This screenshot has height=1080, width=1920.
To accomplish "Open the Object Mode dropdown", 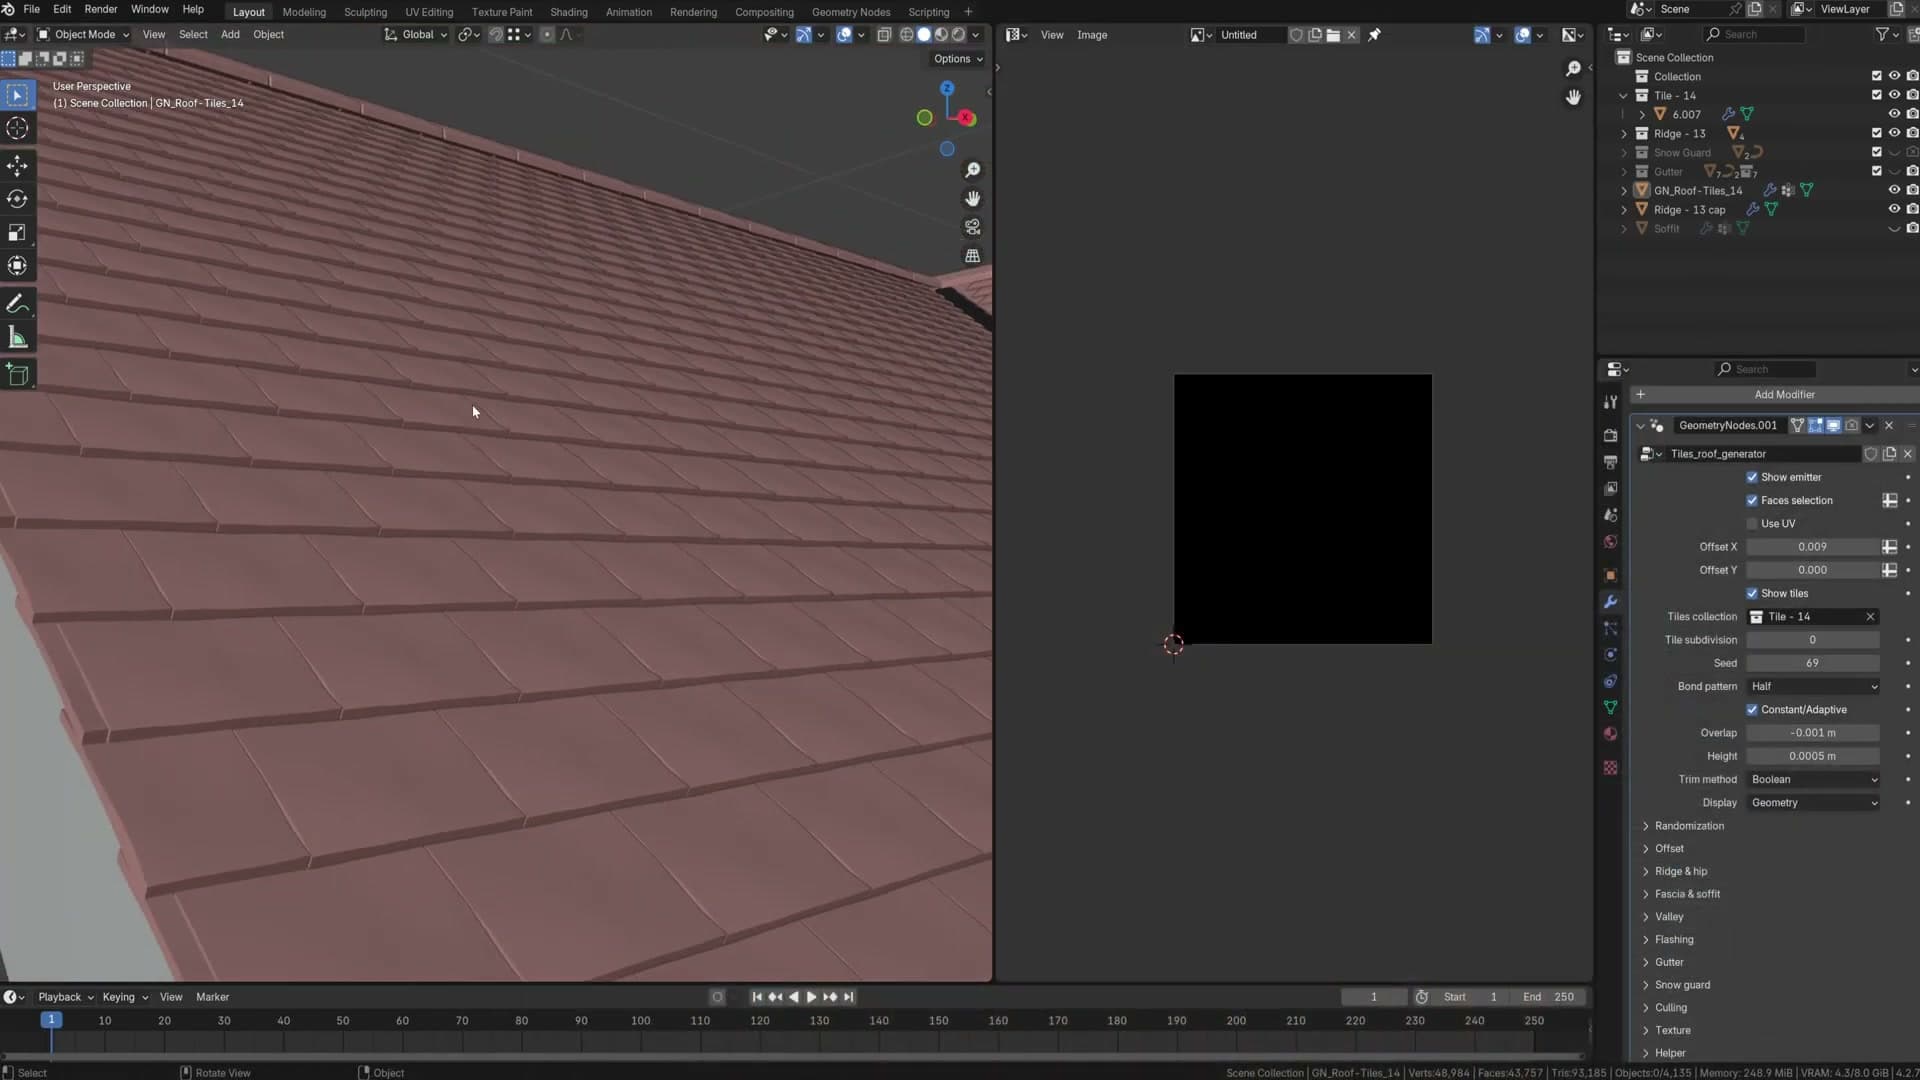I will (84, 34).
